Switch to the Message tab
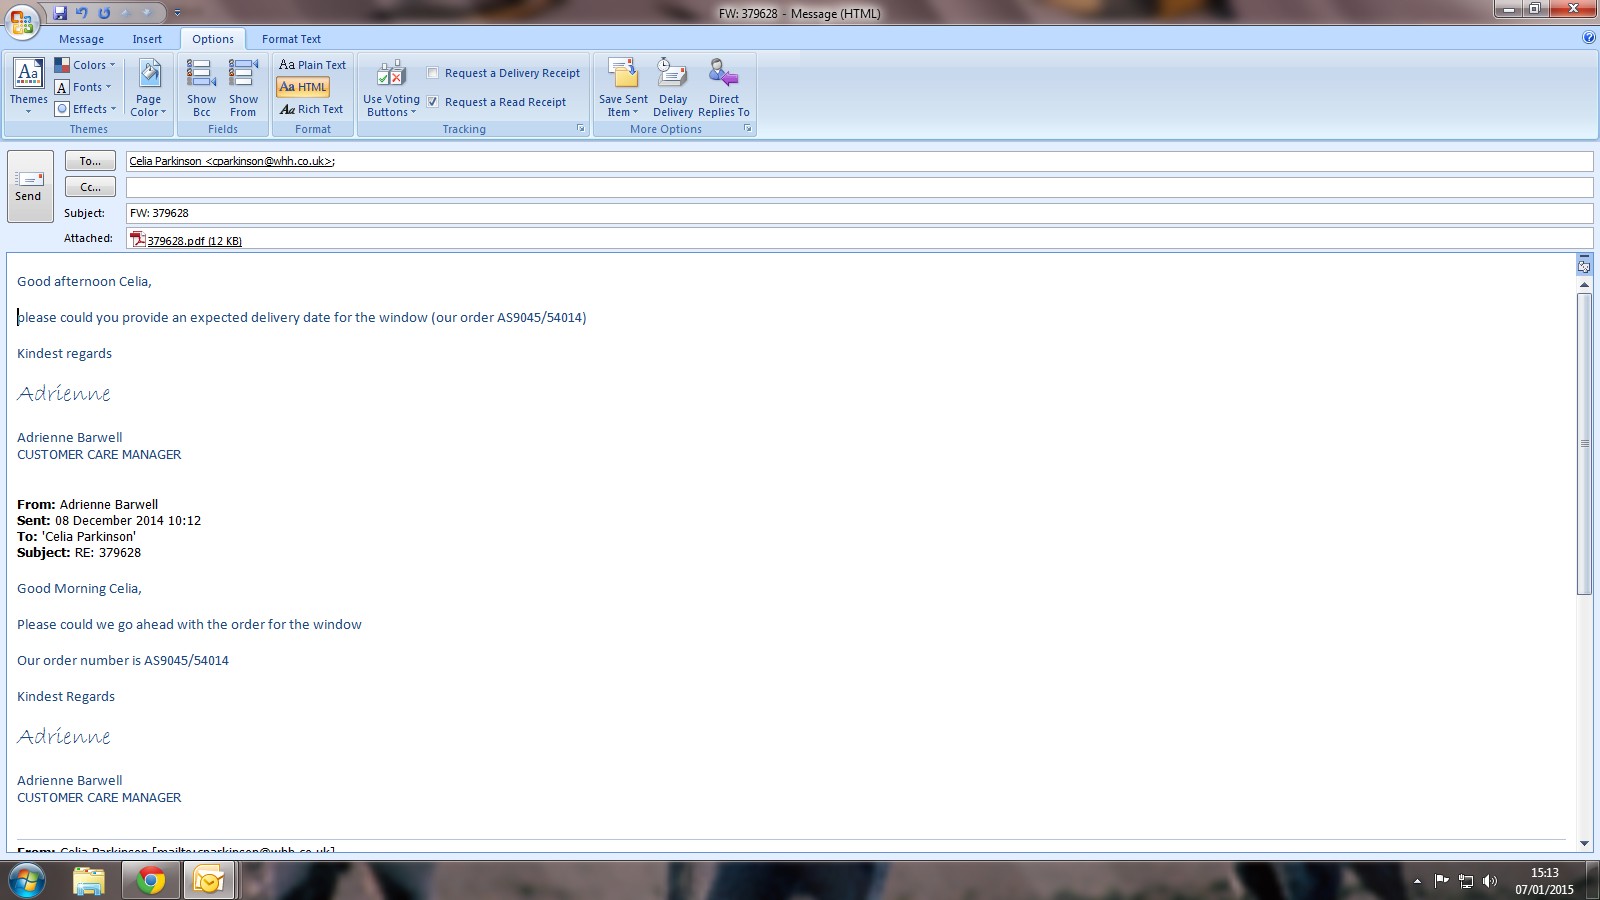The width and height of the screenshot is (1600, 900). tap(81, 39)
